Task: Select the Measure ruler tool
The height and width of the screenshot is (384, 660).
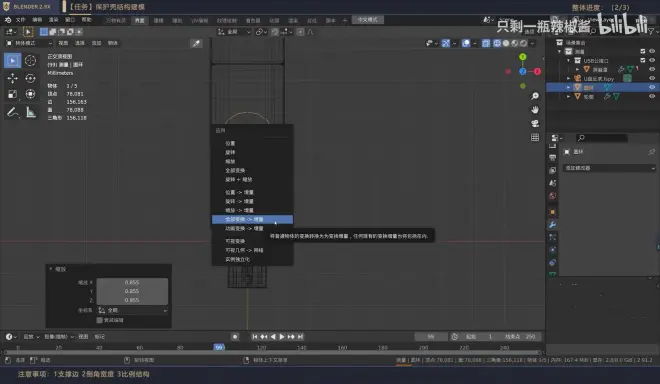Action: 30,112
